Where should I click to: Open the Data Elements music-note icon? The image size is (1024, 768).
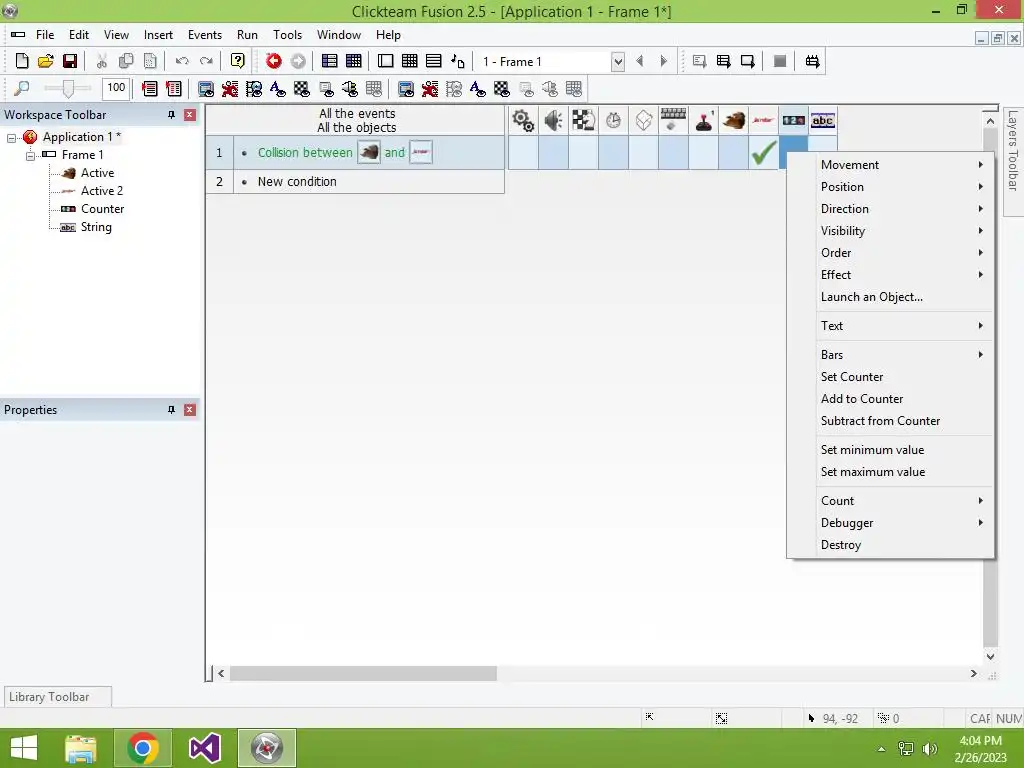(458, 61)
